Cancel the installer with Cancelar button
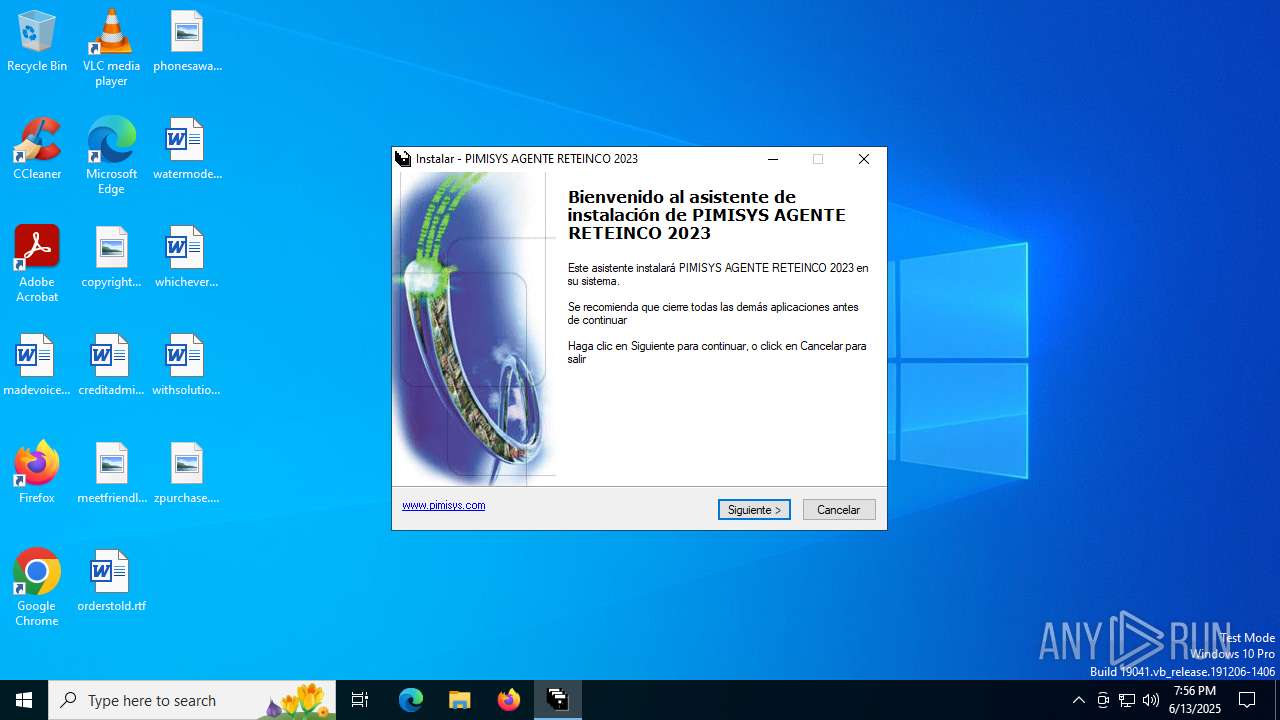The image size is (1280, 720). coord(839,510)
